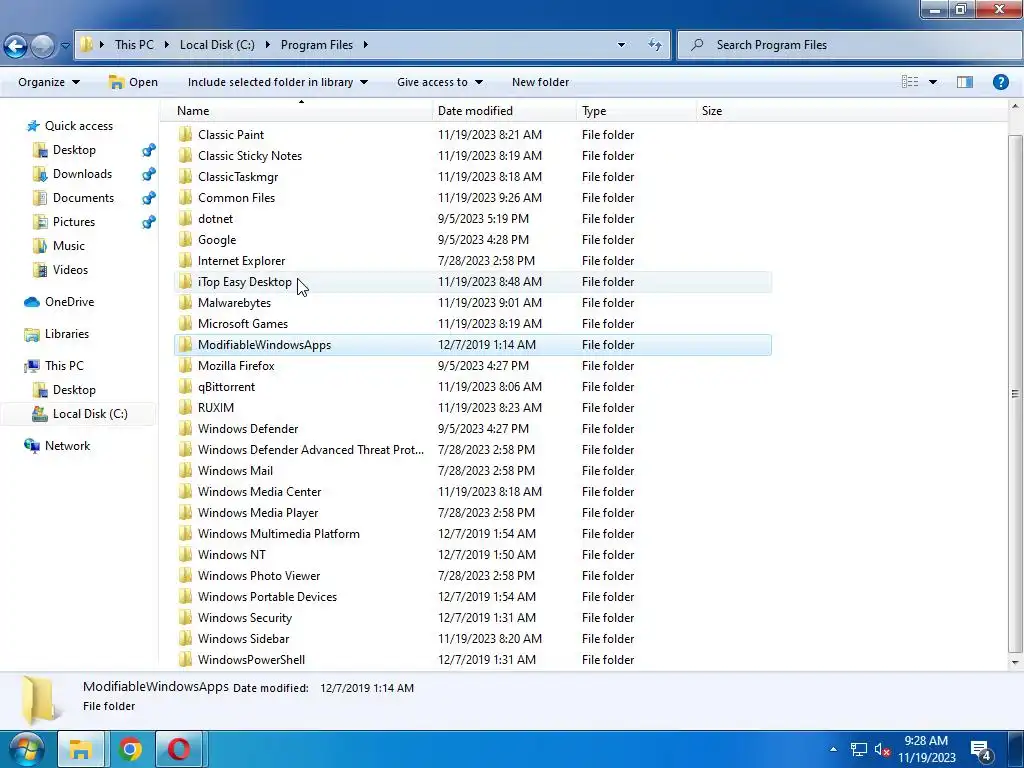1024x768 pixels.
Task: Click File Explorer icon in taskbar
Action: coord(81,749)
